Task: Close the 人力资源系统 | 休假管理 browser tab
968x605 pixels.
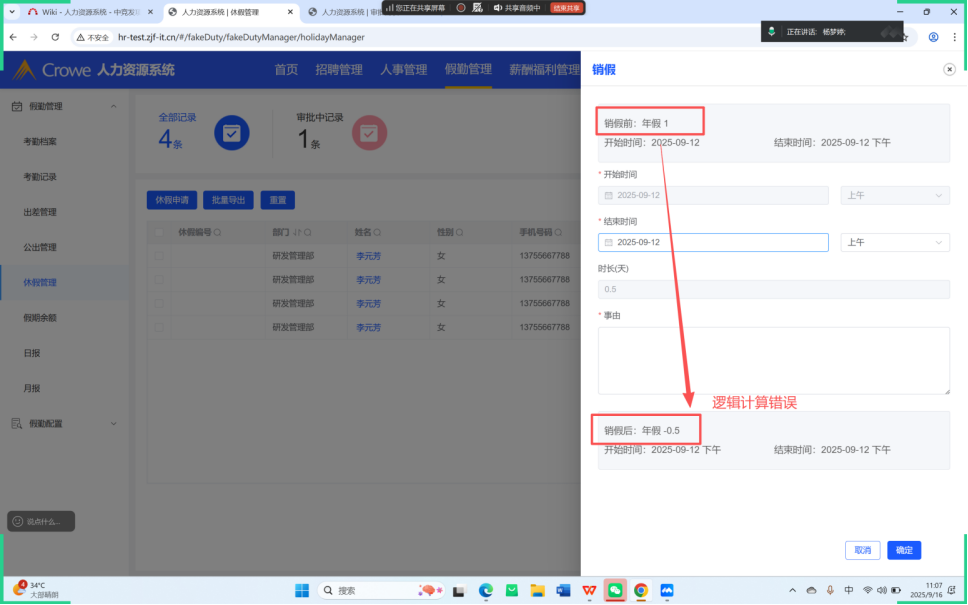Action: click(x=290, y=12)
